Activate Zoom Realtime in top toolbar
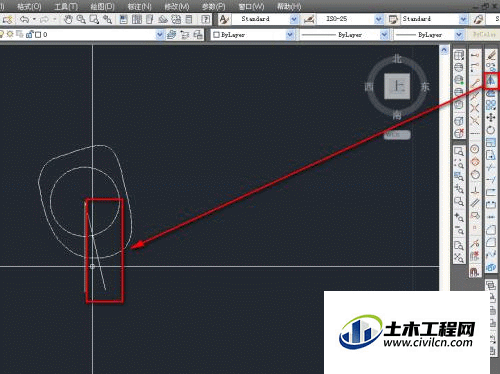This screenshot has width=500, height=374. point(81,19)
